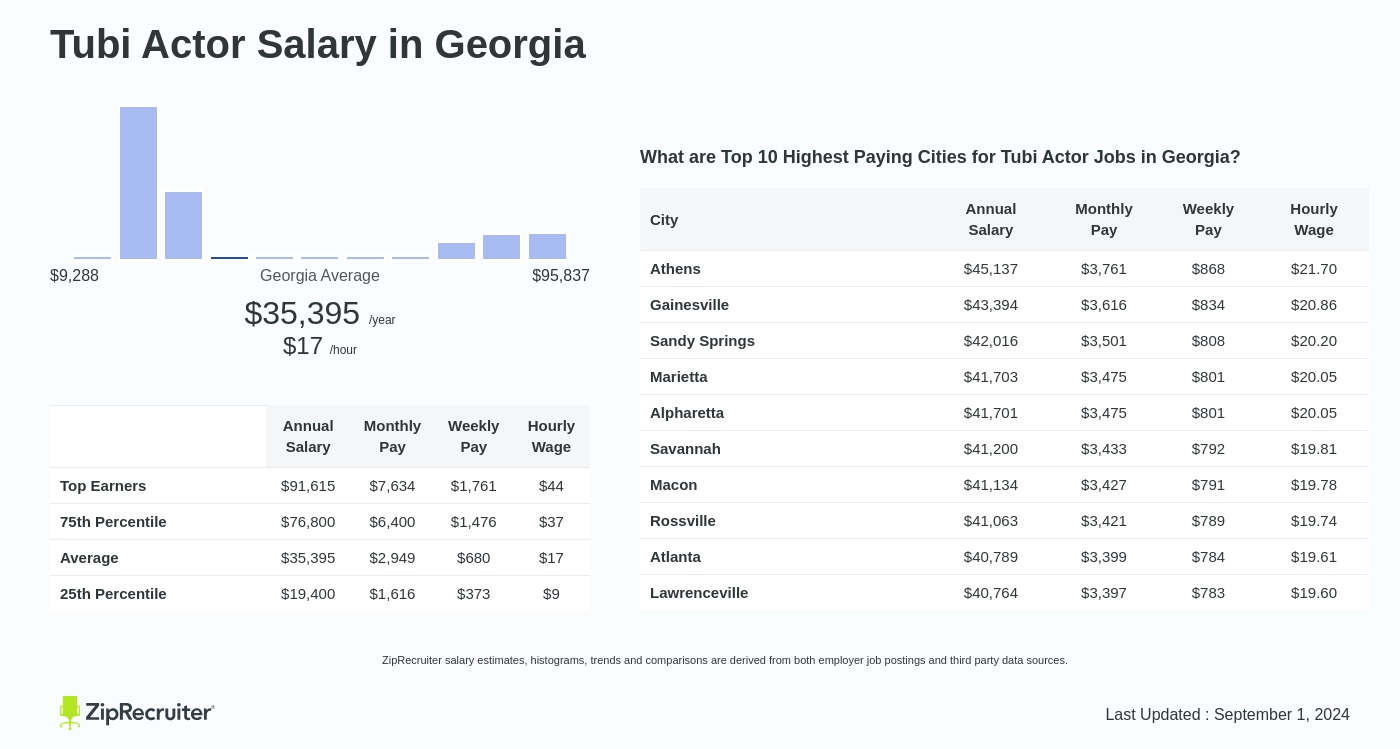Click the $95,837 maximum salary label

(x=561, y=275)
